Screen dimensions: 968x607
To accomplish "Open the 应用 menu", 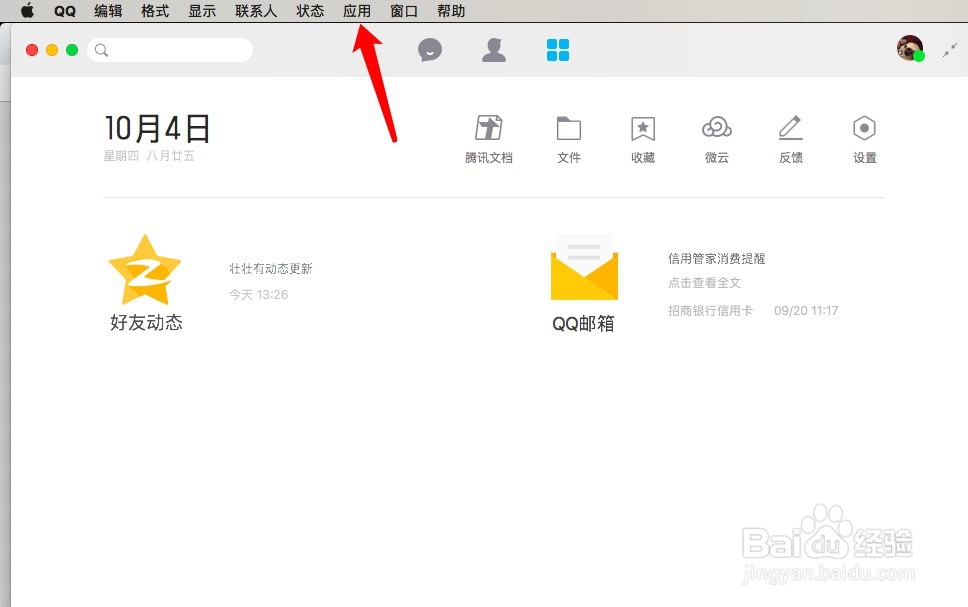I will tap(357, 11).
